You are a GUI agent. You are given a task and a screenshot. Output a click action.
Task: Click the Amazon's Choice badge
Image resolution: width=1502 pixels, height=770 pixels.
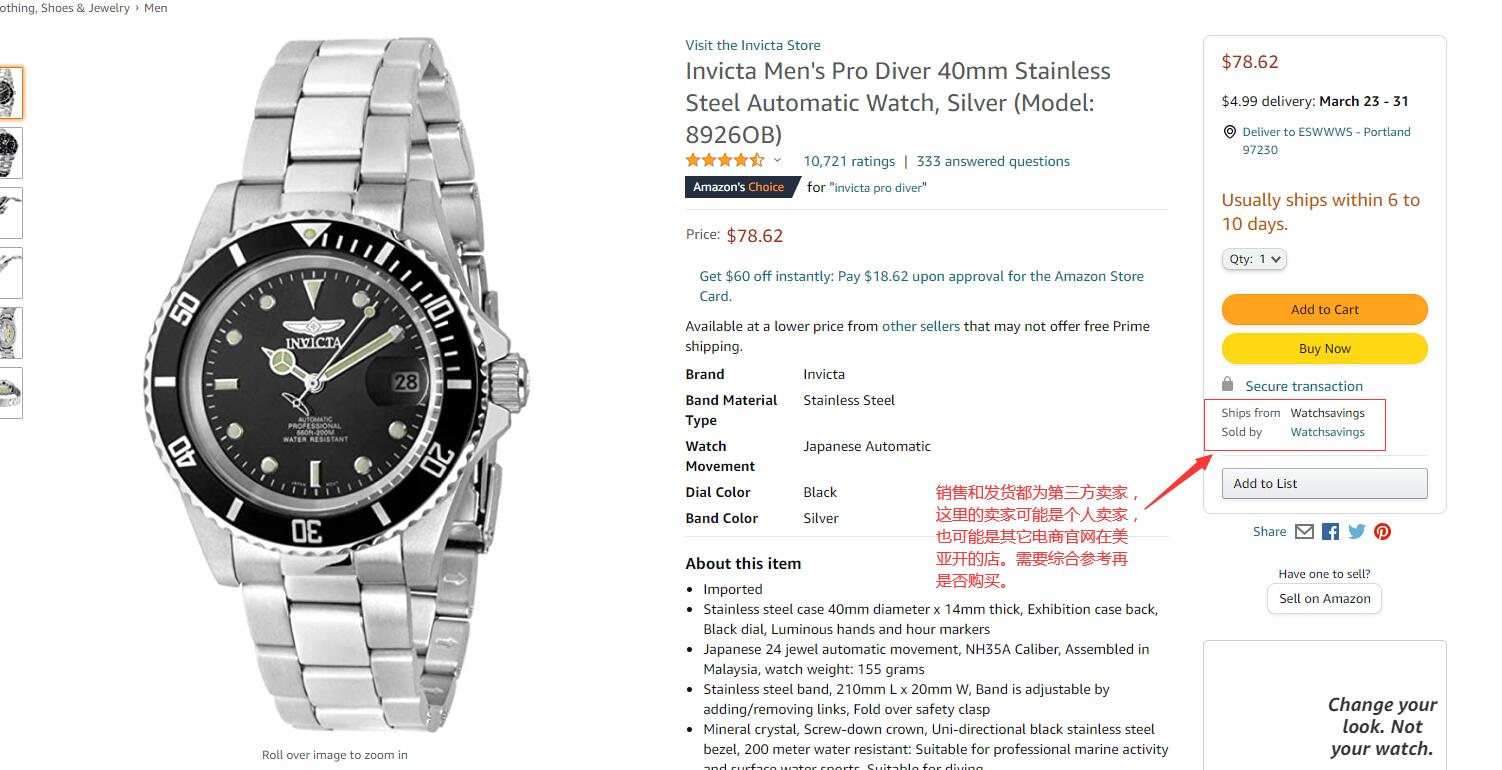click(x=740, y=187)
